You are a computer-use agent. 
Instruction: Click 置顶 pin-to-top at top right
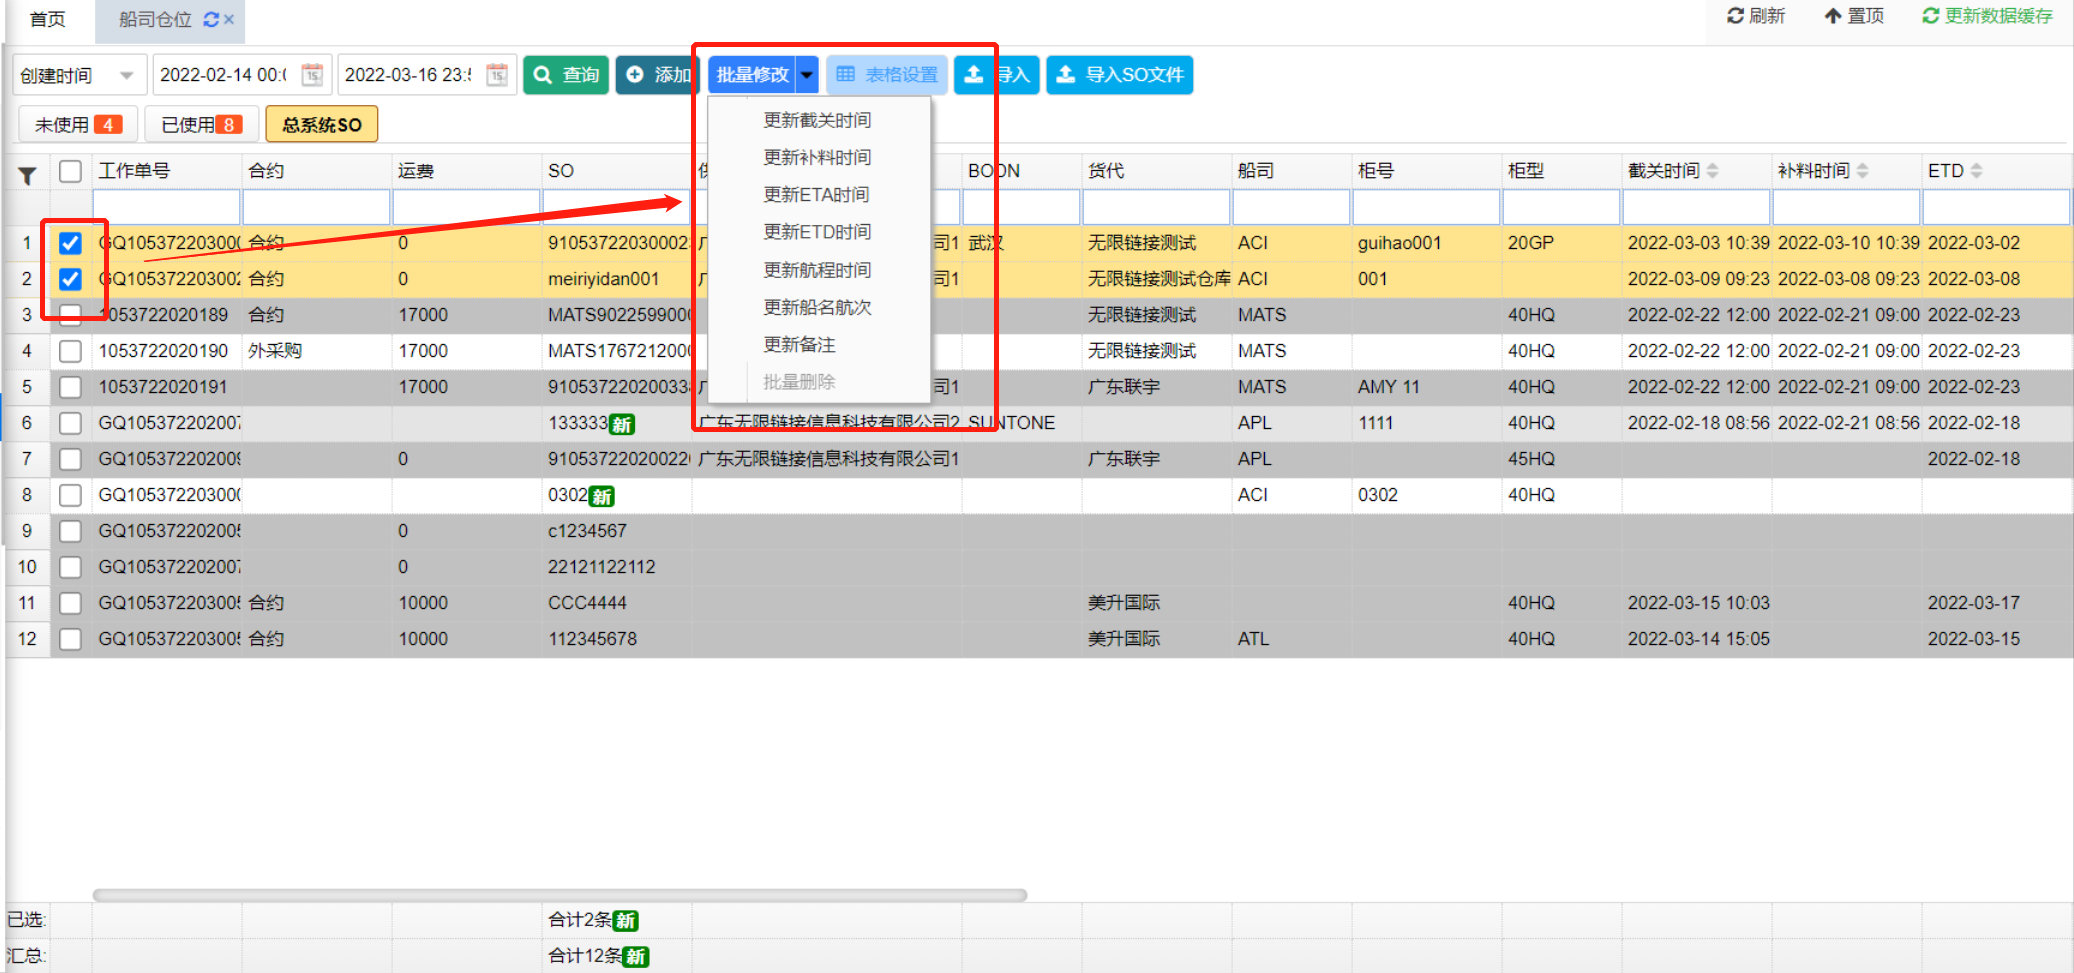pos(1854,16)
